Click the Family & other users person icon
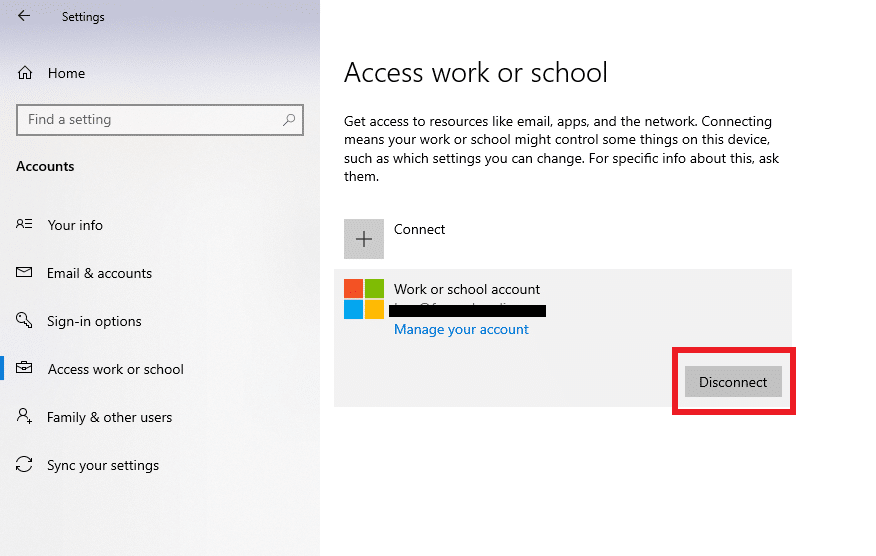 coord(24,416)
